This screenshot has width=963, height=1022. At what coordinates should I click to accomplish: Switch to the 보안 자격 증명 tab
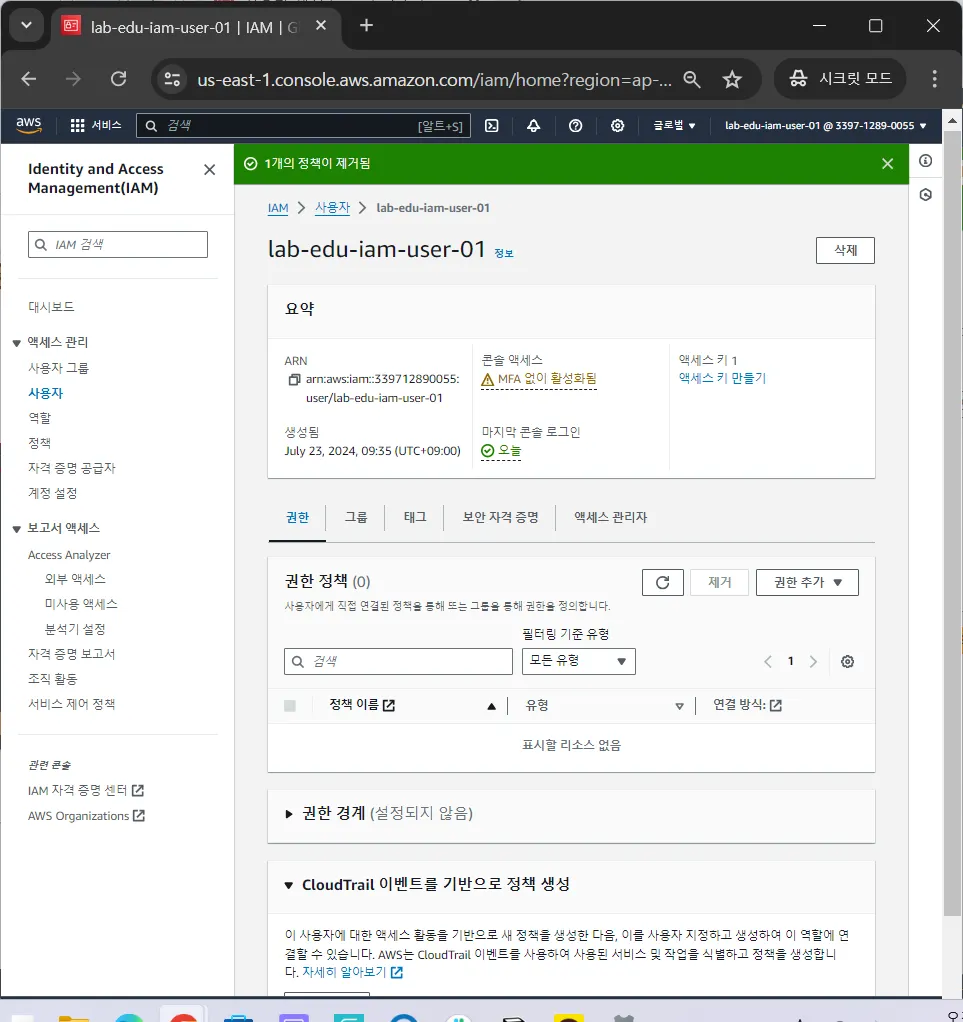click(x=500, y=518)
